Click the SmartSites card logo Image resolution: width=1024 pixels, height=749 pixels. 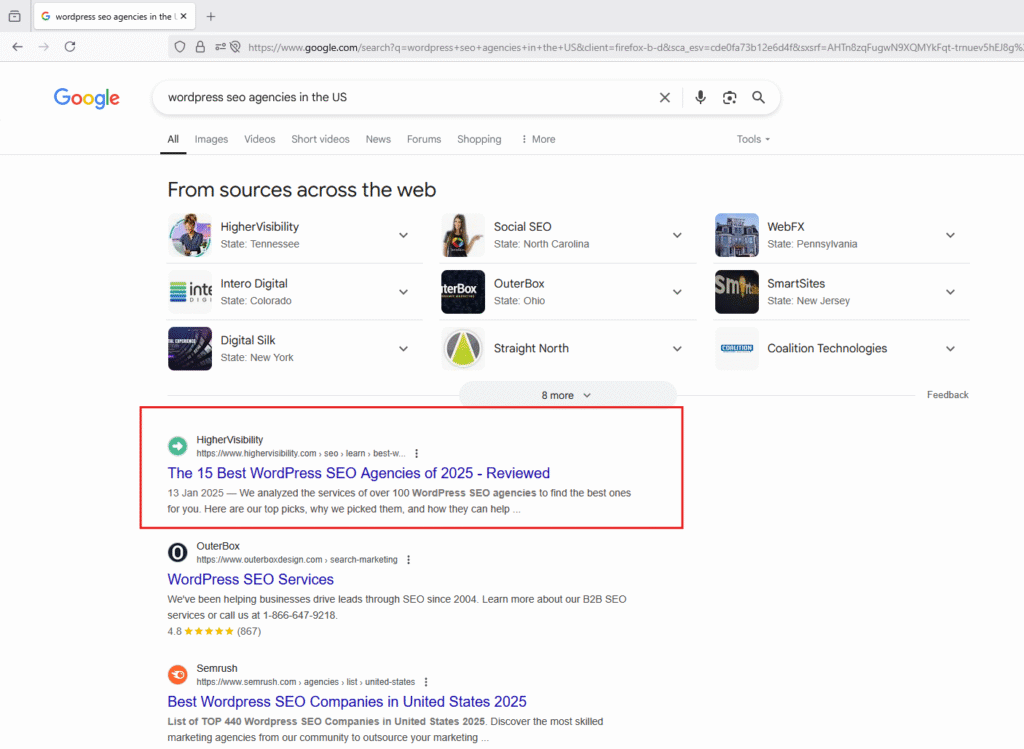pyautogui.click(x=737, y=292)
